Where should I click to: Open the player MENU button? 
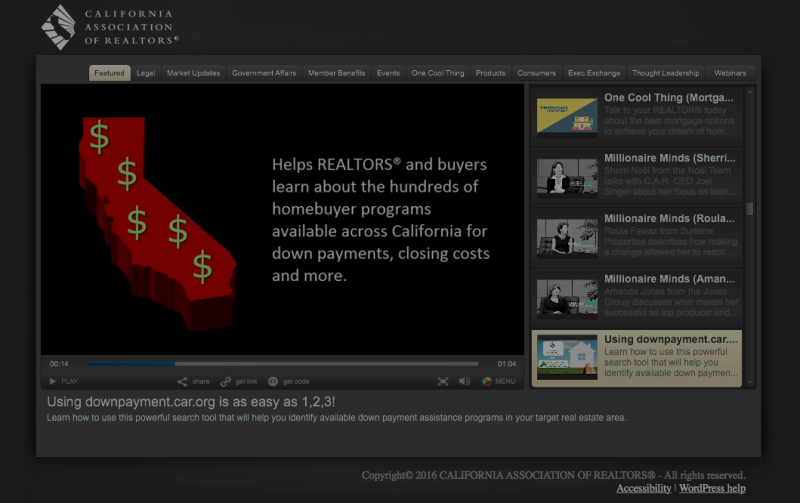pos(499,382)
